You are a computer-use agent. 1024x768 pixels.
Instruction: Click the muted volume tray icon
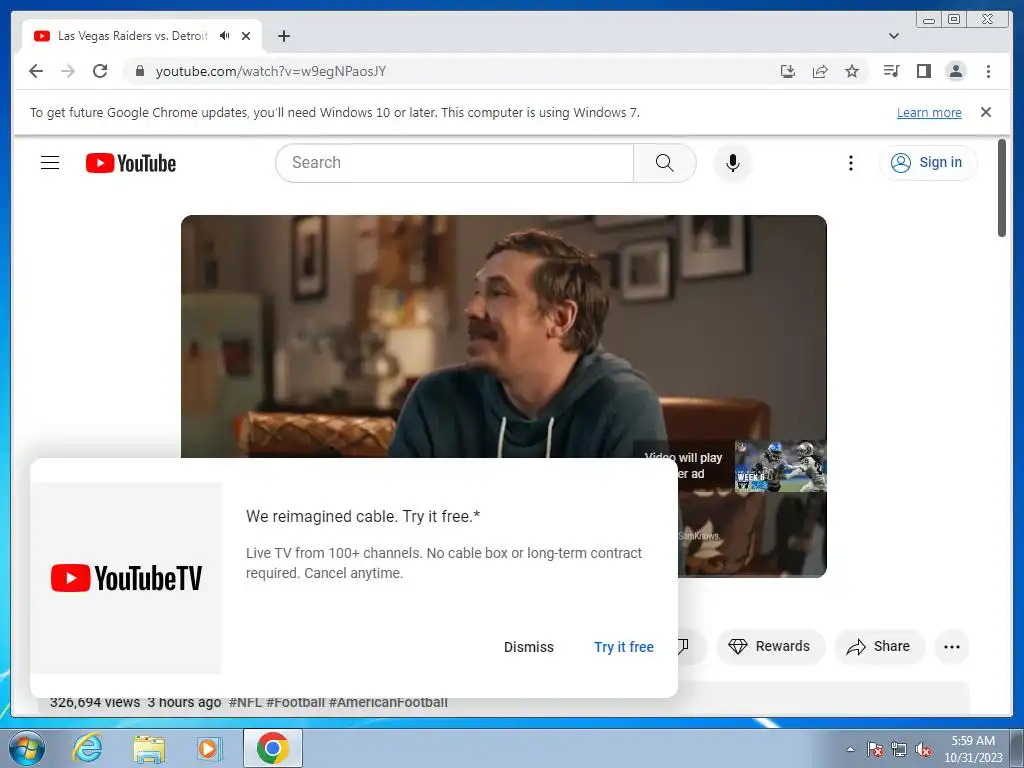coord(923,749)
